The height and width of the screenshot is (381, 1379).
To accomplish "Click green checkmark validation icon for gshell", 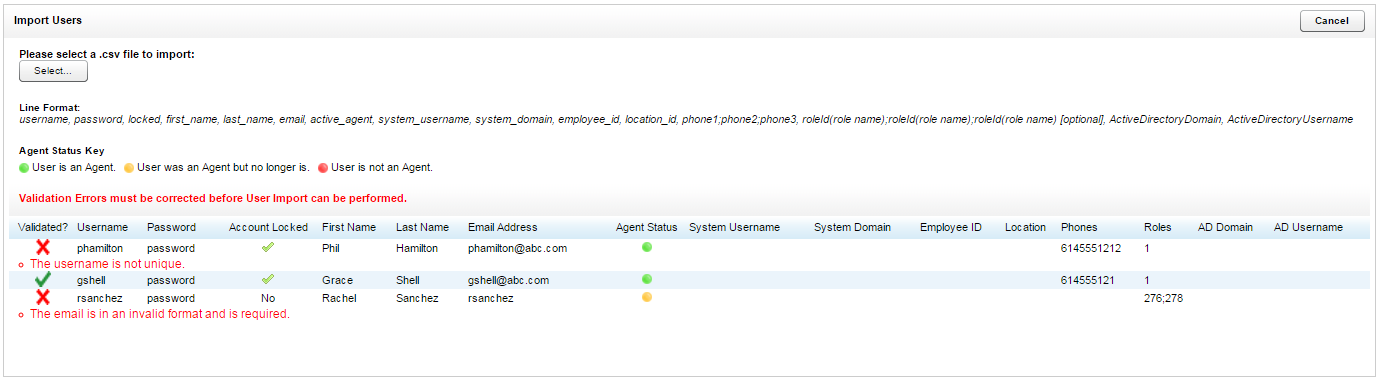I will click(x=43, y=280).
